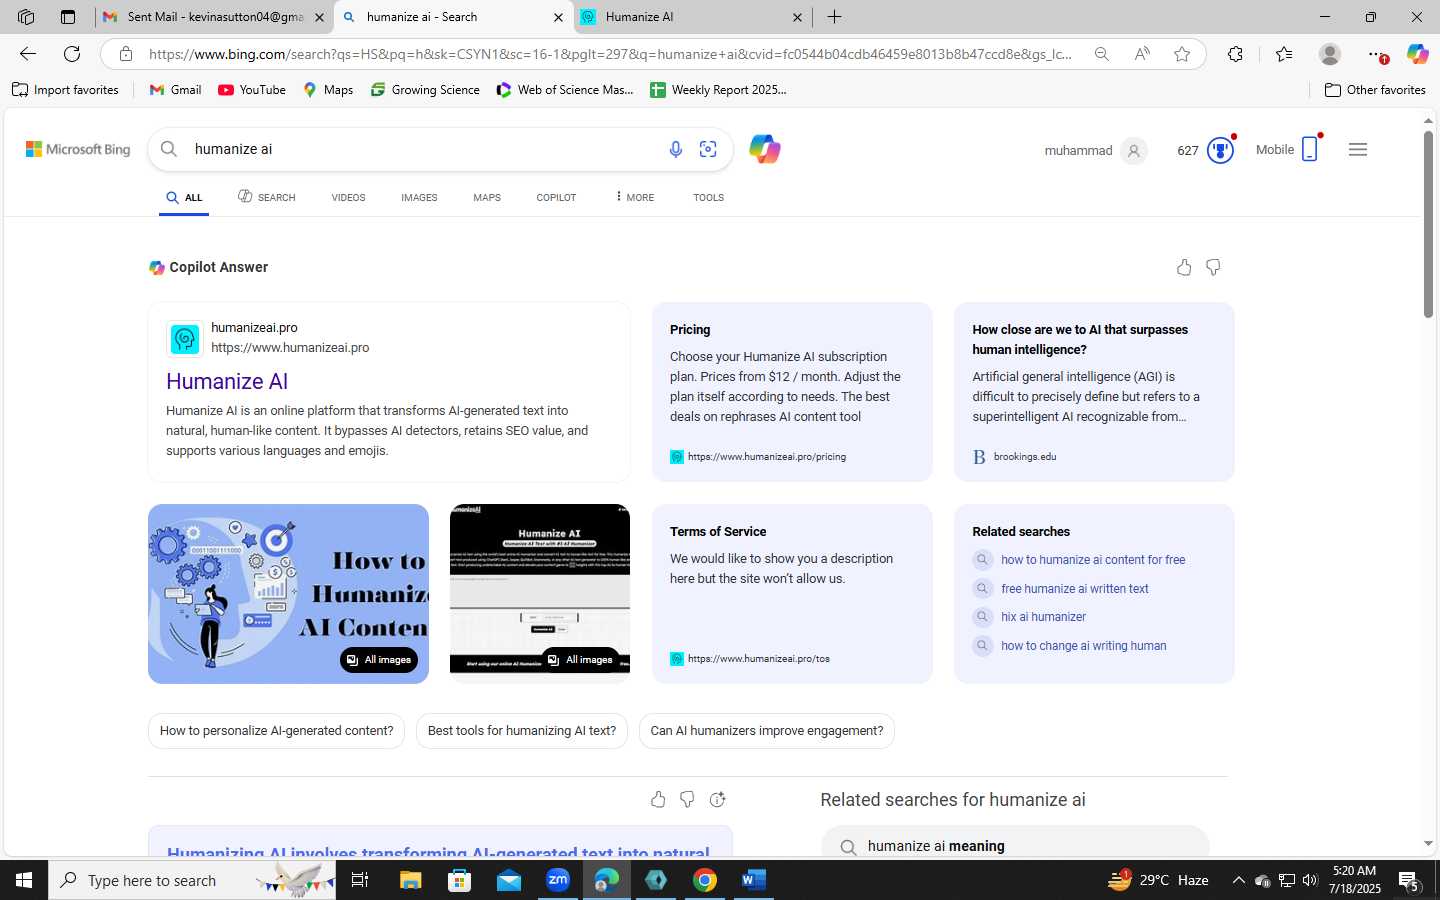This screenshot has width=1440, height=900.
Task: Open Microsoft Word from the taskbar
Action: pos(753,880)
